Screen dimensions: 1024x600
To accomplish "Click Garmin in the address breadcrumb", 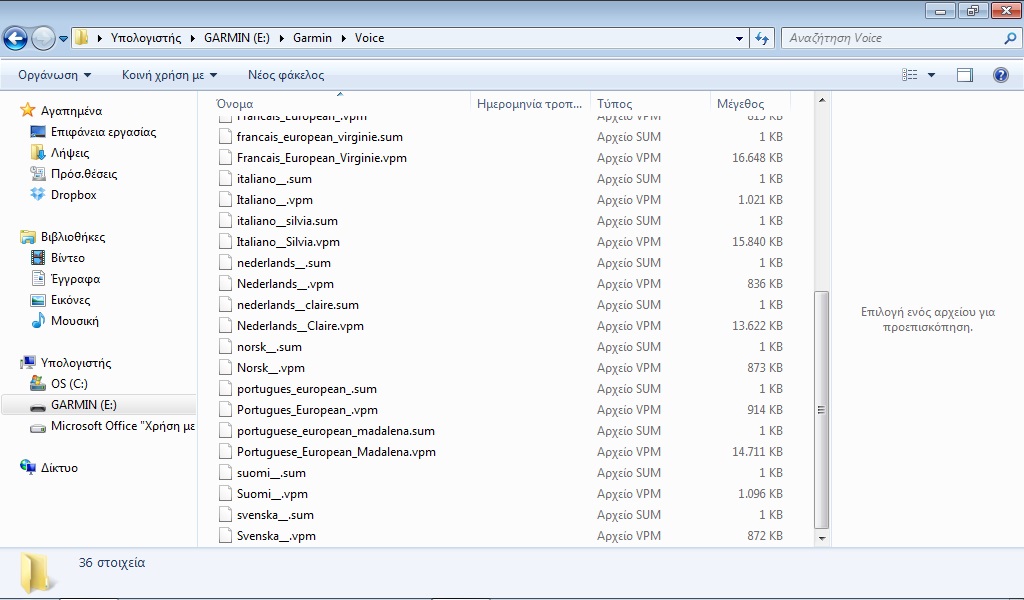I will [312, 38].
